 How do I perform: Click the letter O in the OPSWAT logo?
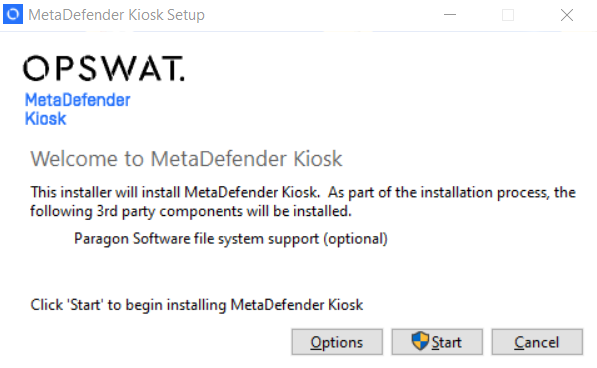36,69
